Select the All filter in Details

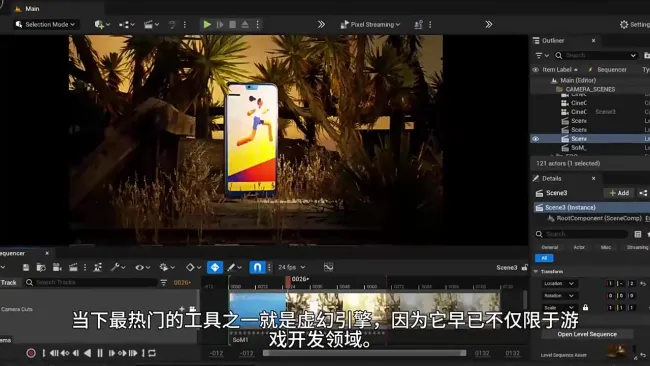click(544, 258)
